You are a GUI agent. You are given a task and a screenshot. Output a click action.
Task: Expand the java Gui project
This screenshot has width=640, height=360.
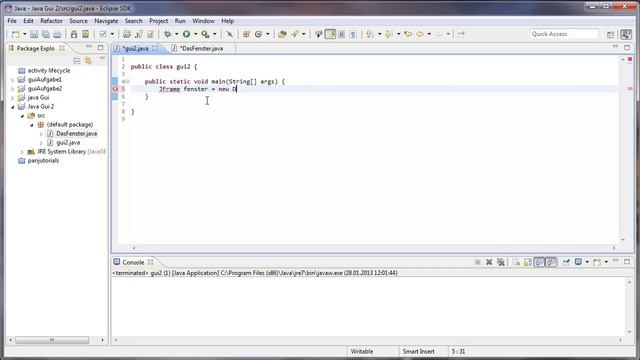13,98
